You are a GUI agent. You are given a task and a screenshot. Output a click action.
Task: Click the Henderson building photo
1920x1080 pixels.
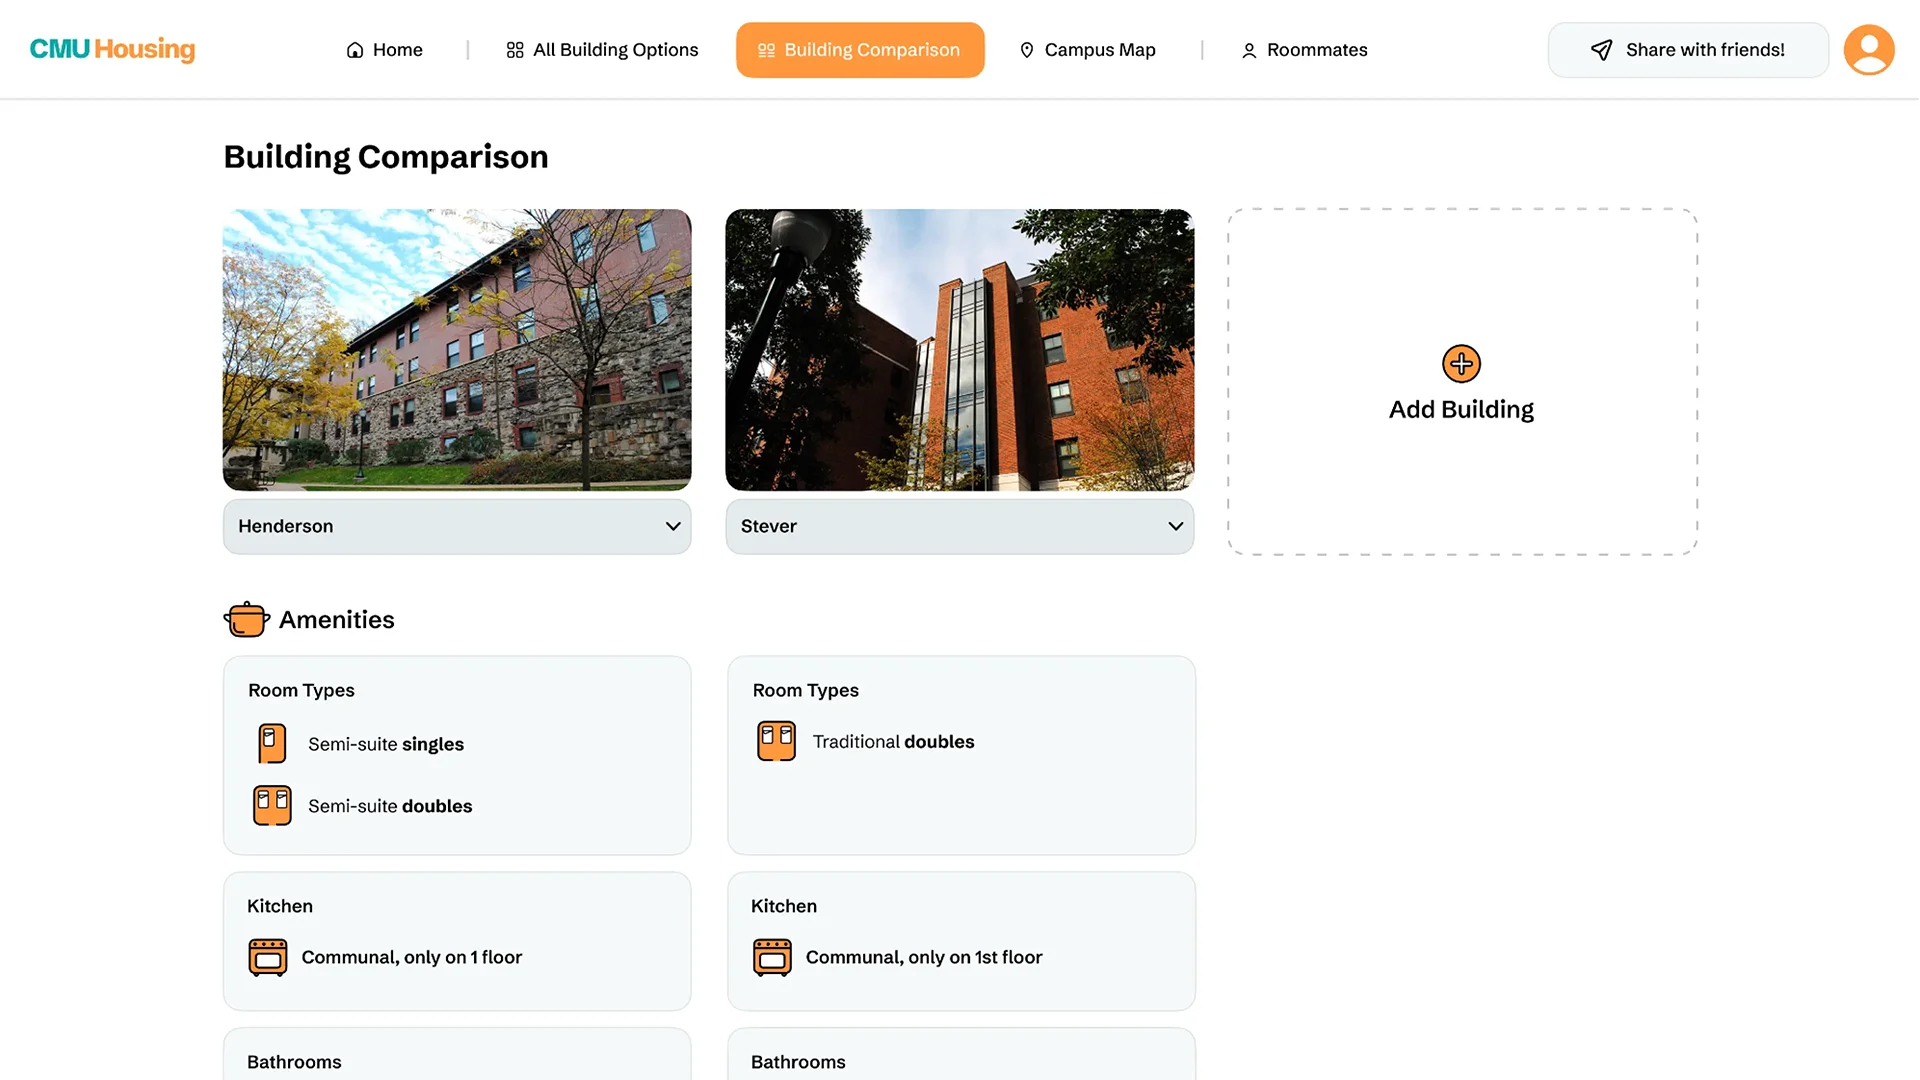(x=457, y=349)
